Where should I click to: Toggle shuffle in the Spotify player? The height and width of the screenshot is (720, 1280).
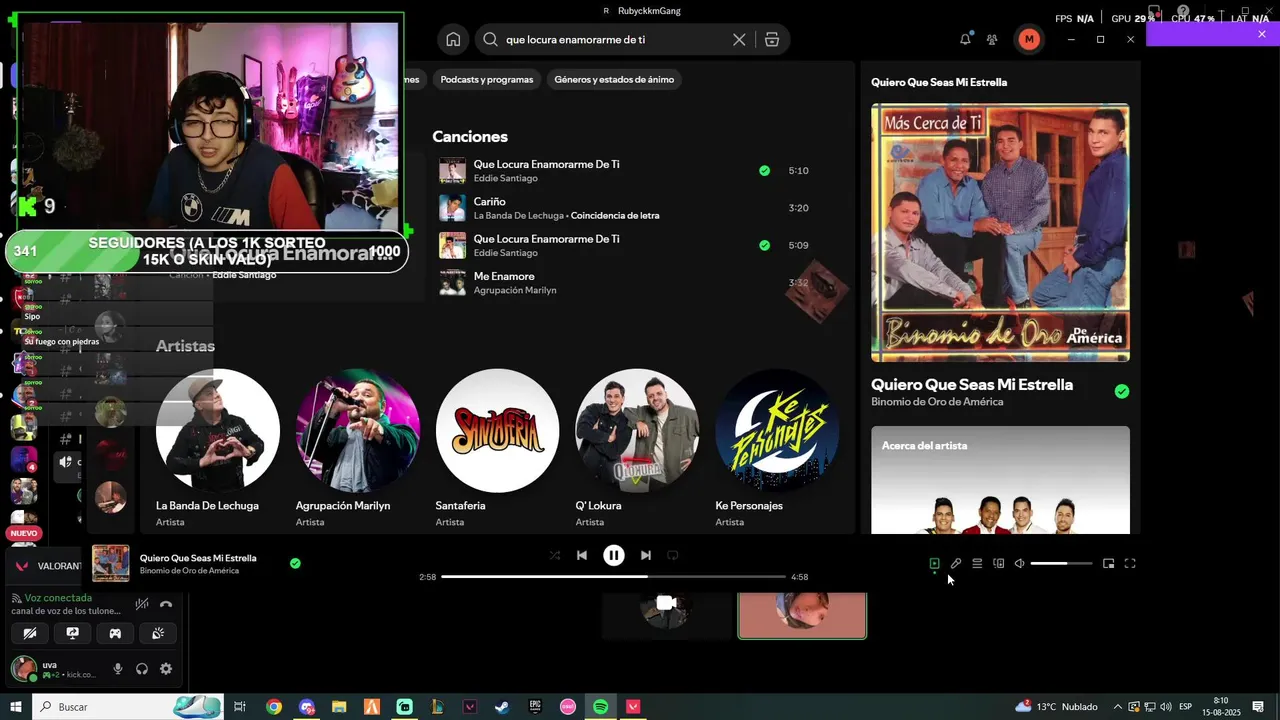coord(554,555)
